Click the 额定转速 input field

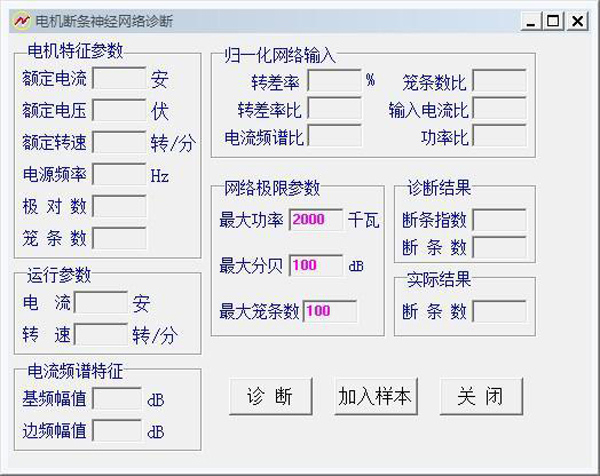(119, 142)
